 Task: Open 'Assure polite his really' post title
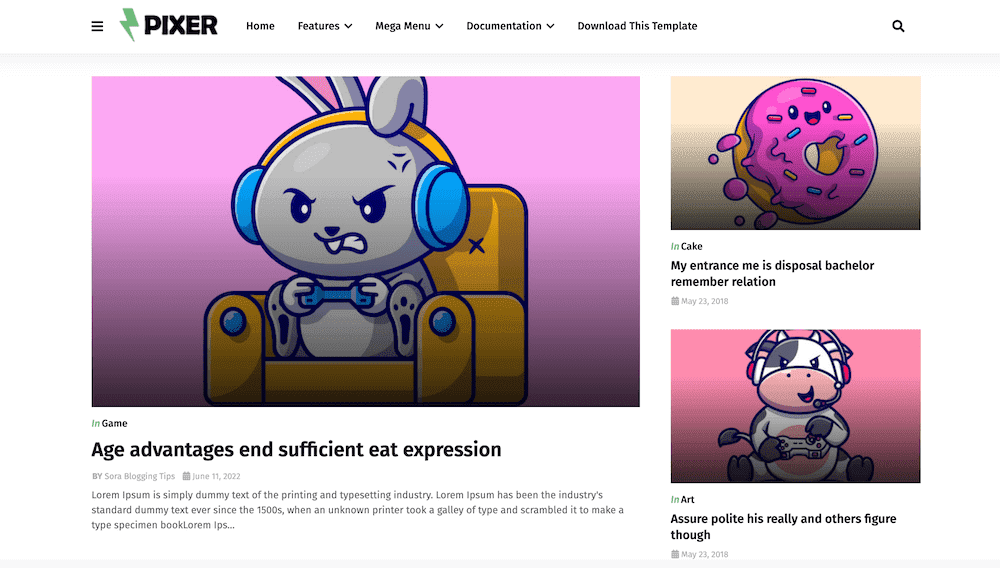click(x=783, y=527)
